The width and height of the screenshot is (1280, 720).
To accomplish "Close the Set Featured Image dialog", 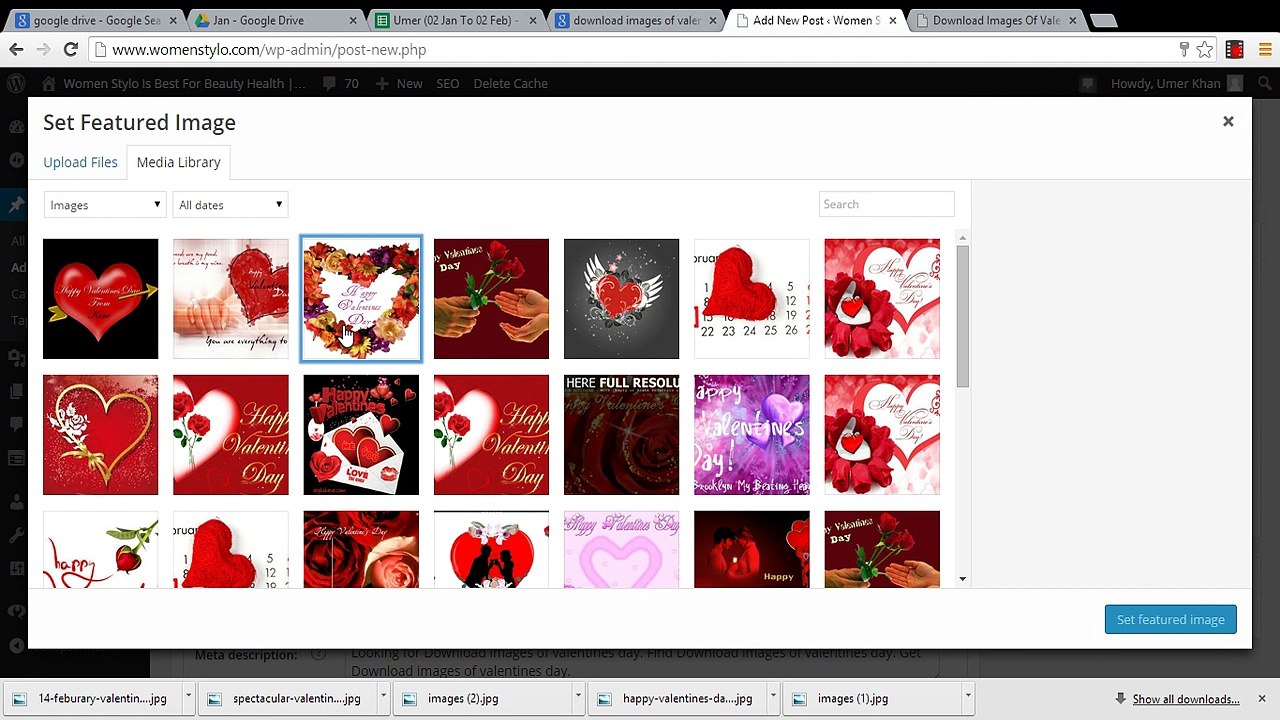I will 1228,121.
